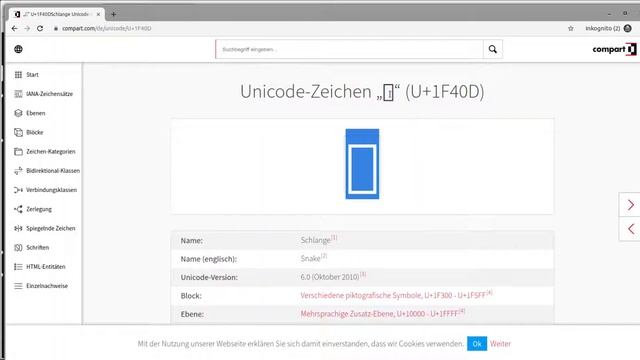
Task: Open Spiegelnde Zeichen in sidebar
Action: pyautogui.click(x=51, y=228)
